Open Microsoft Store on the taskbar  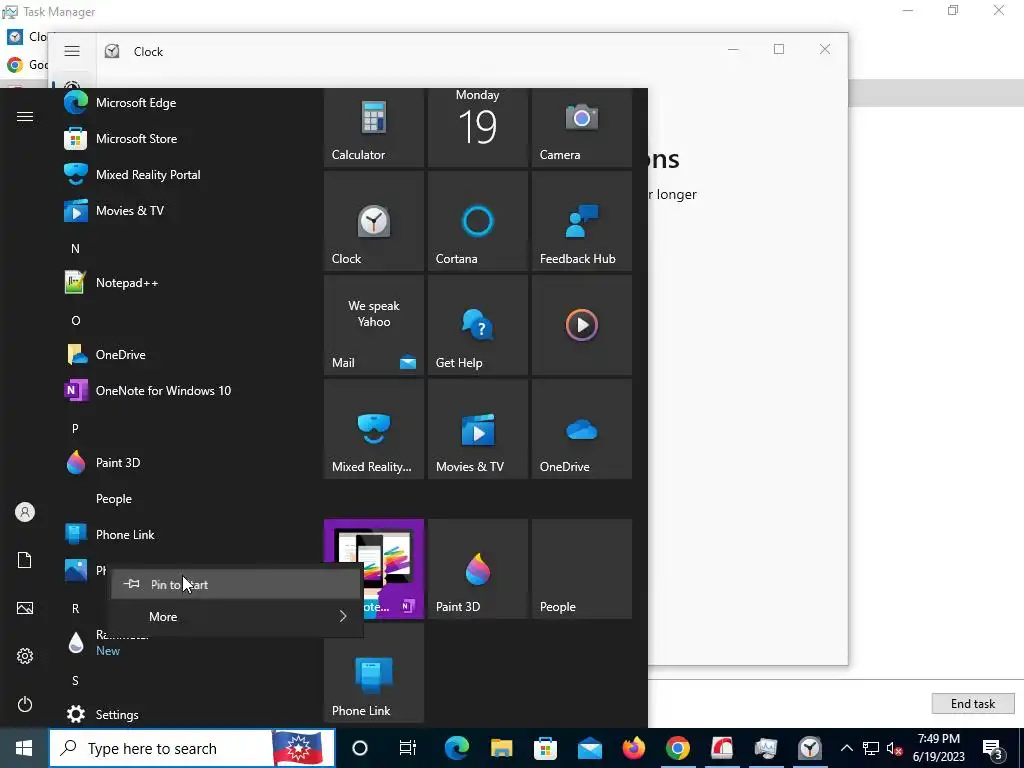(x=545, y=748)
